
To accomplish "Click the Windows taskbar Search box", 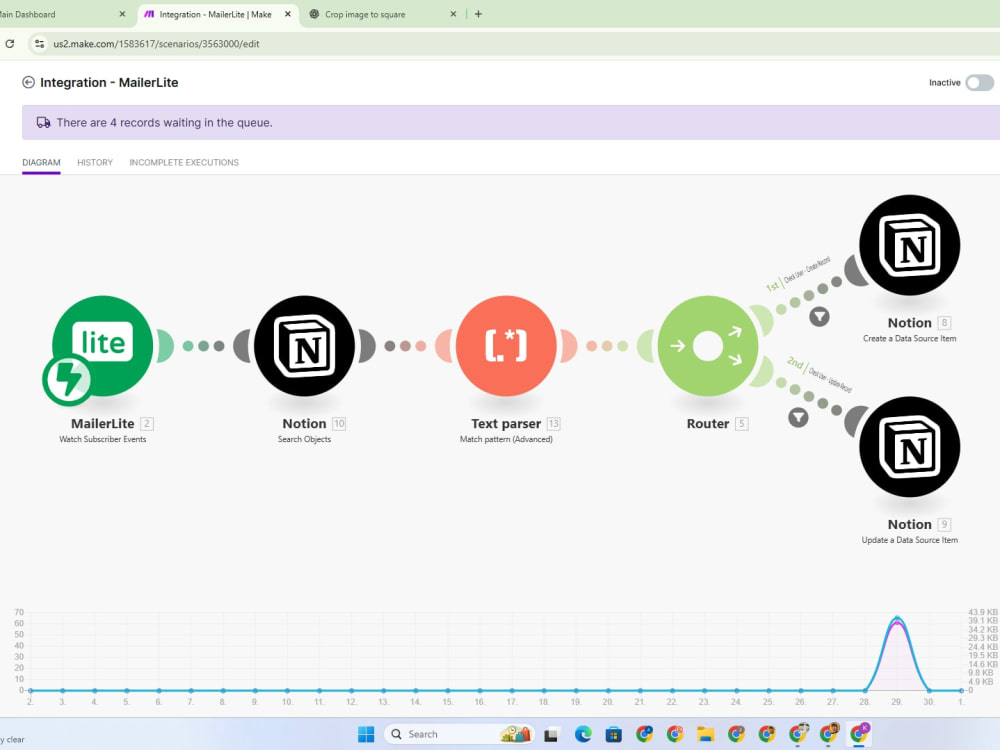I will coord(459,734).
